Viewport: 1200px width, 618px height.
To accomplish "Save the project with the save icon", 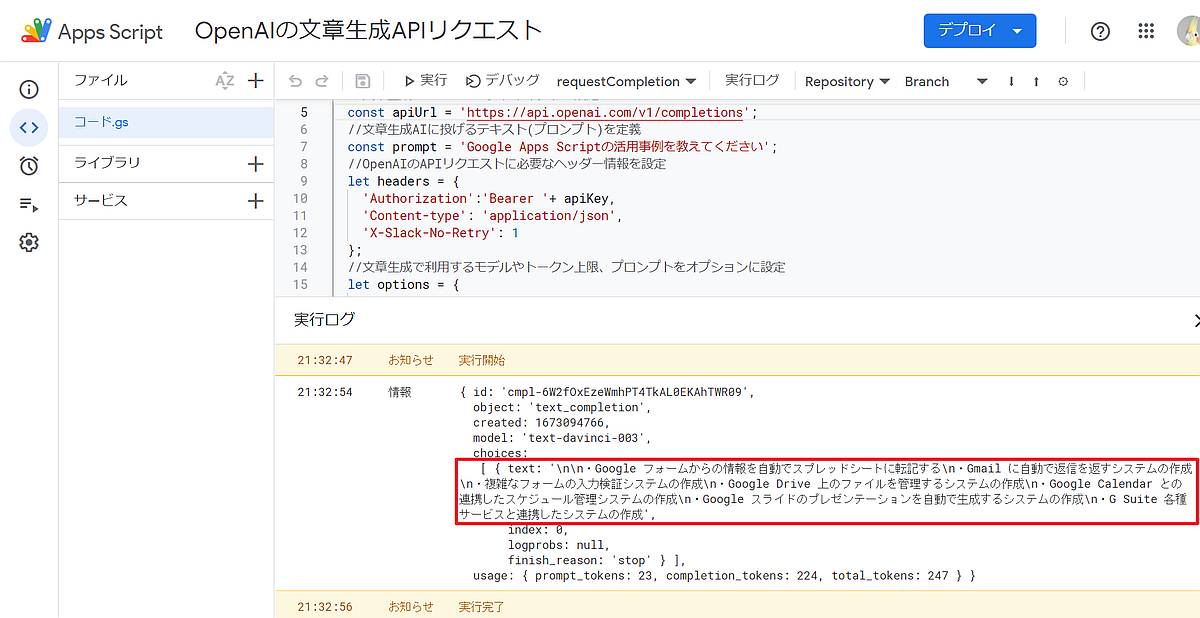I will pyautogui.click(x=362, y=80).
